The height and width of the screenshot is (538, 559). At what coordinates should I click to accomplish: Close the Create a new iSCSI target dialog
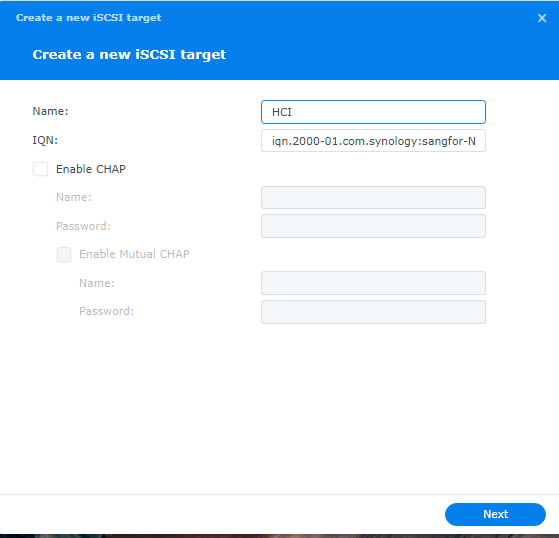point(542,18)
